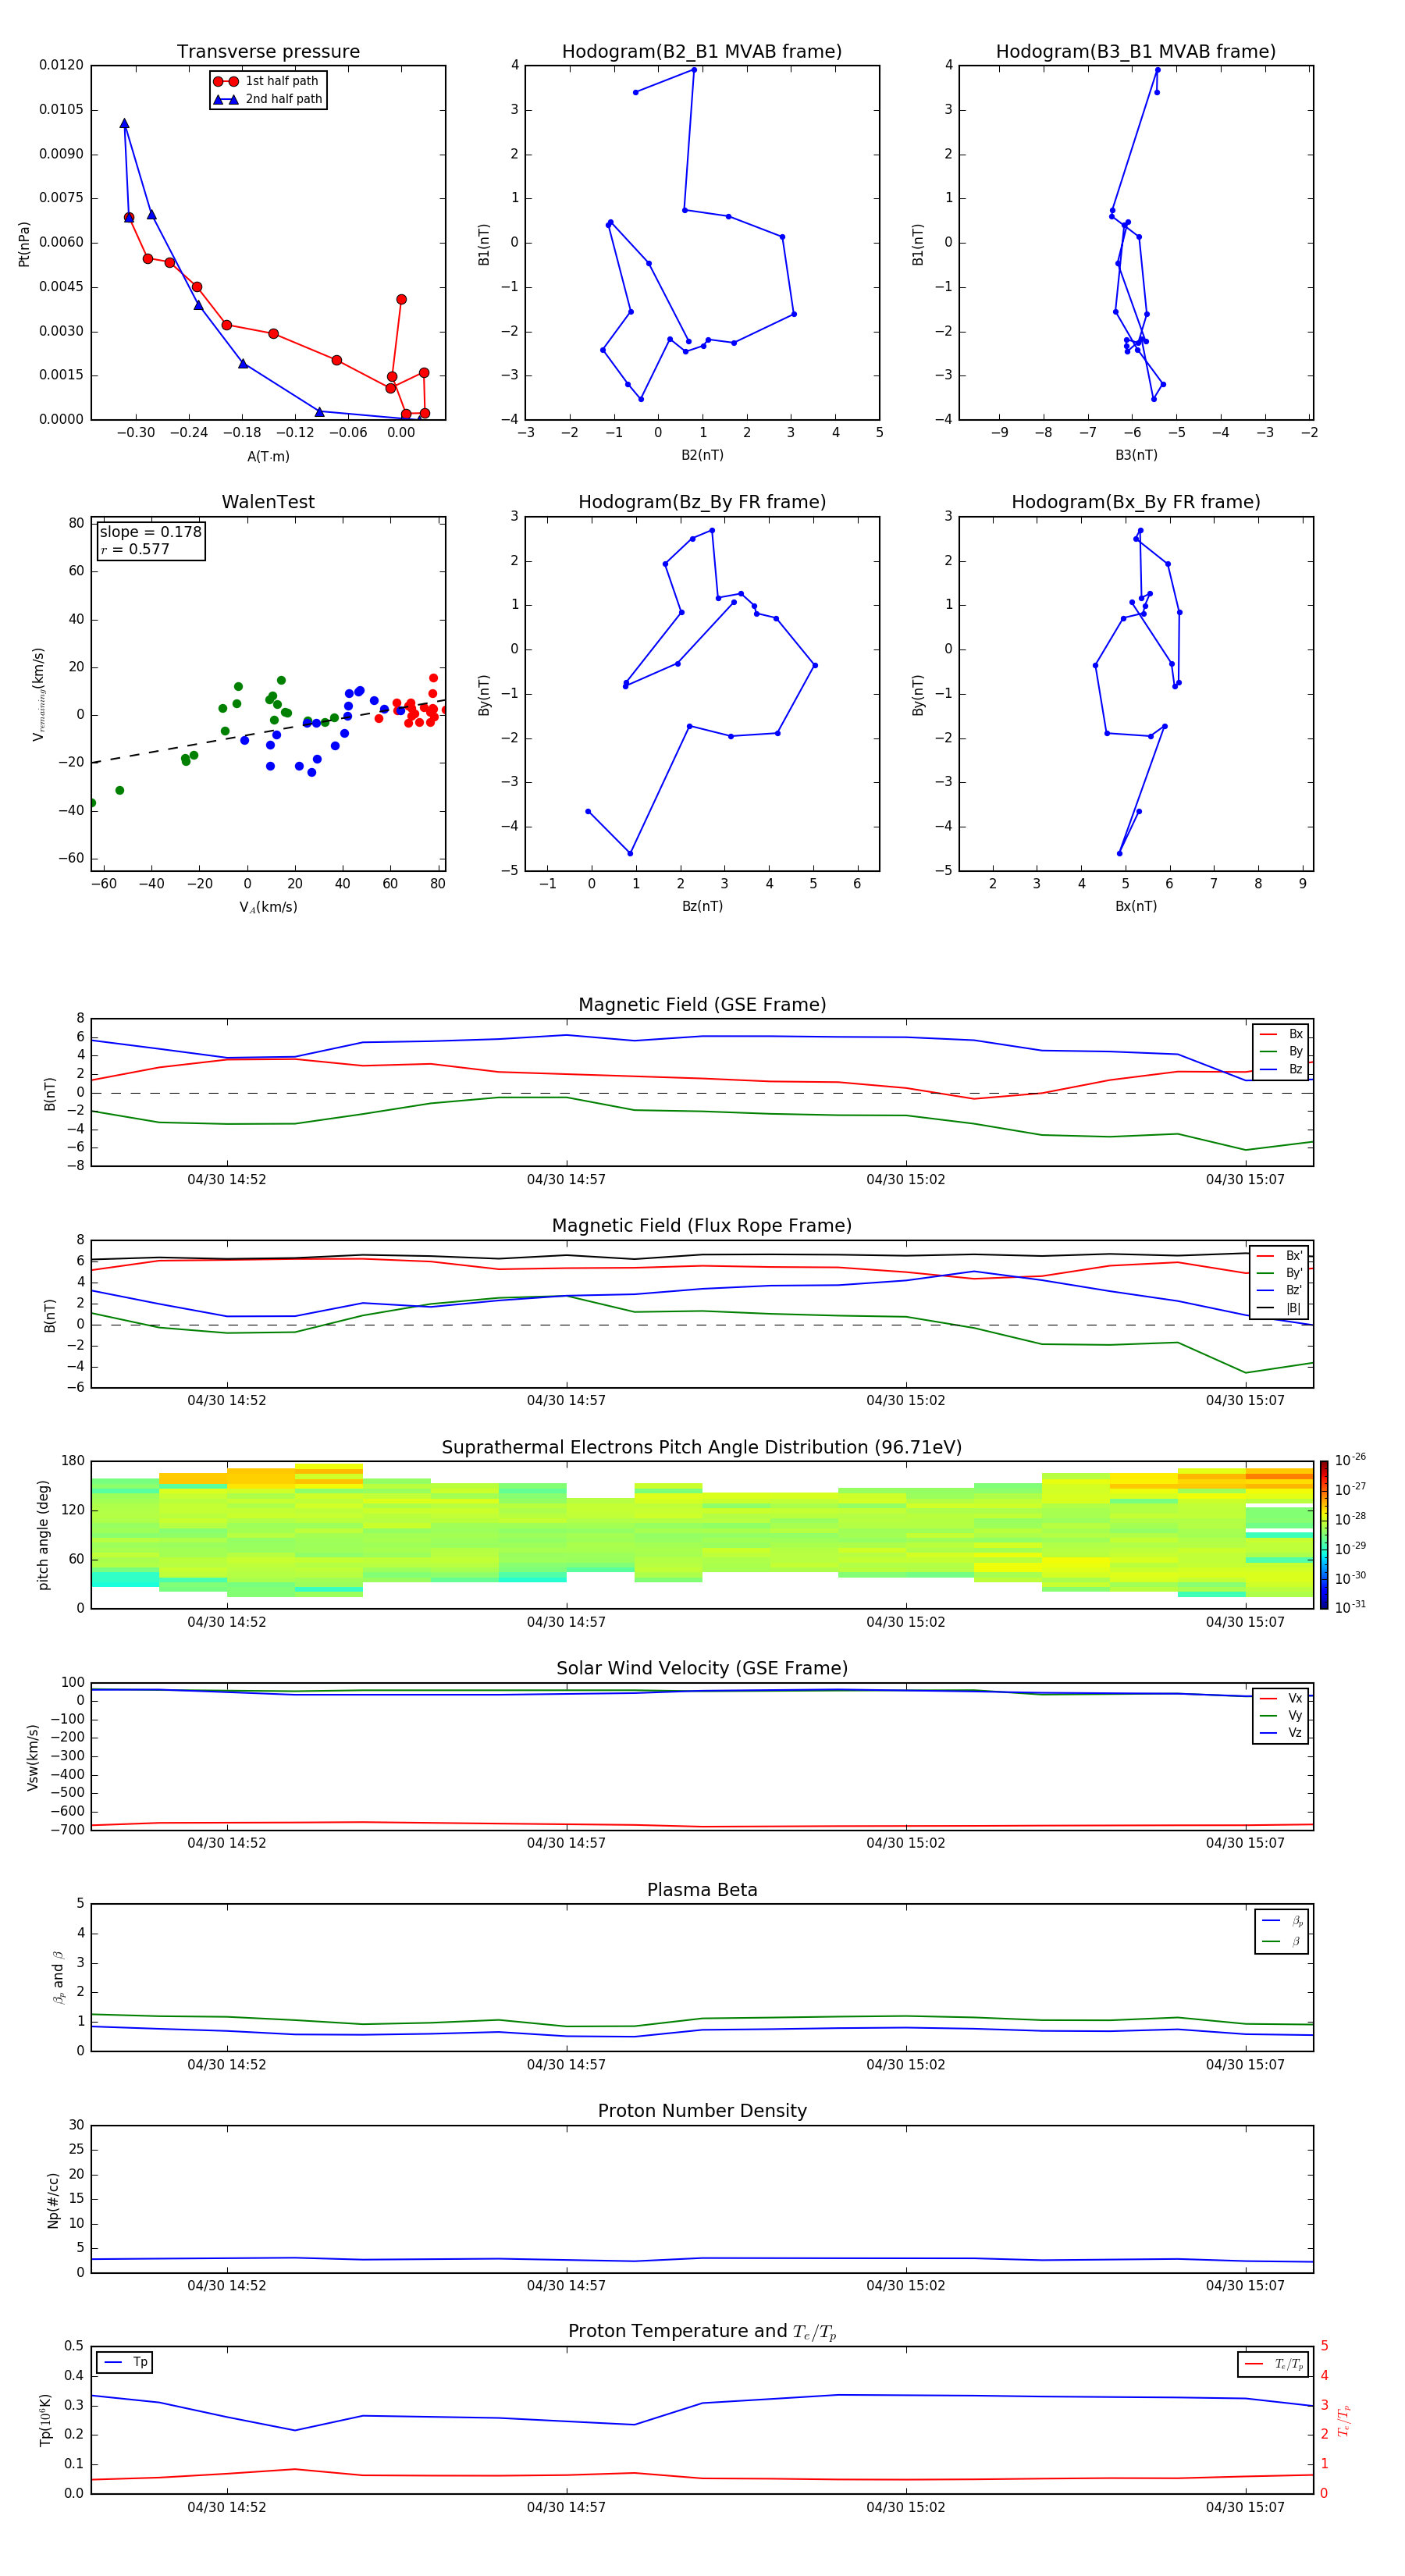Click 'V_A(km/s)' axis label in WalenTest
1405x2576 pixels.
coord(268,907)
